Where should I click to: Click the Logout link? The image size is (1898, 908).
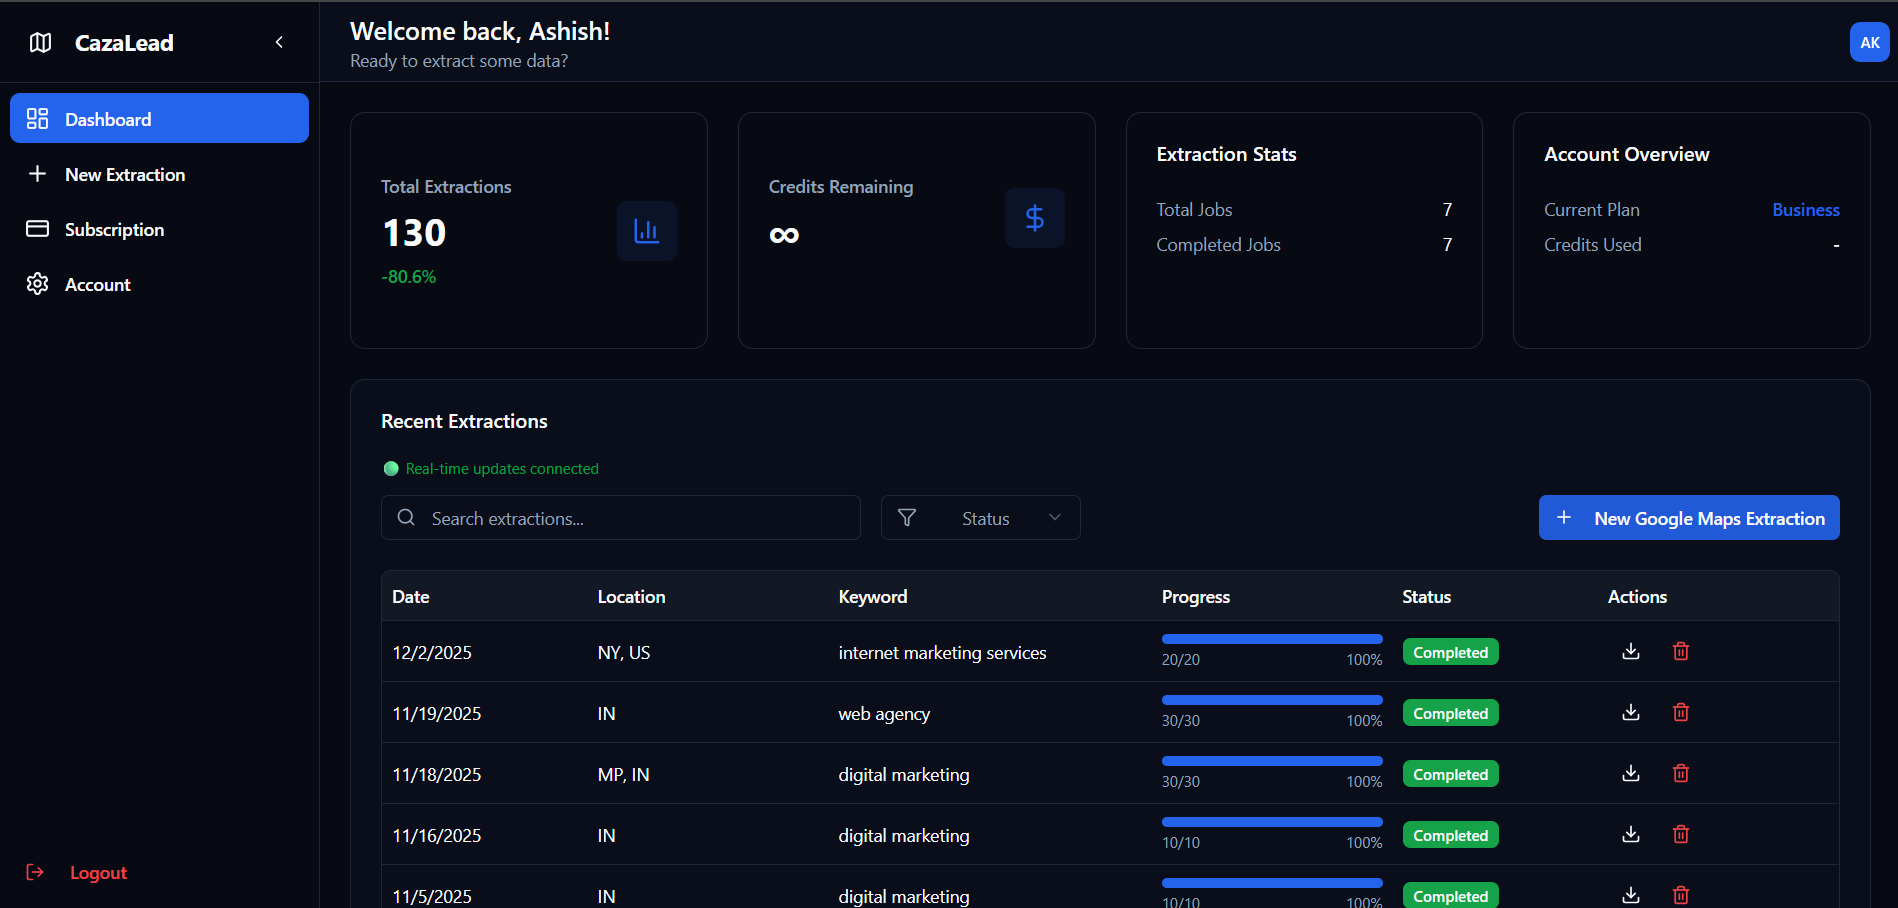click(97, 872)
